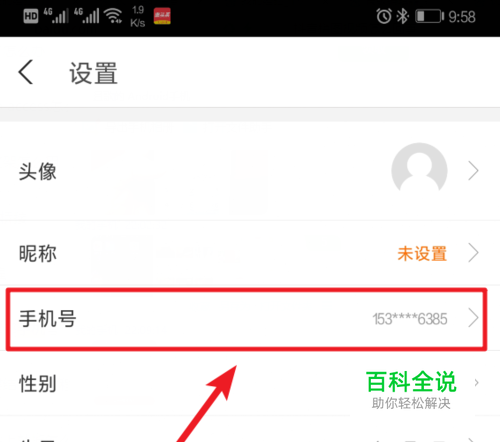Select the 头像 label
This screenshot has height=442, width=500.
point(37,172)
